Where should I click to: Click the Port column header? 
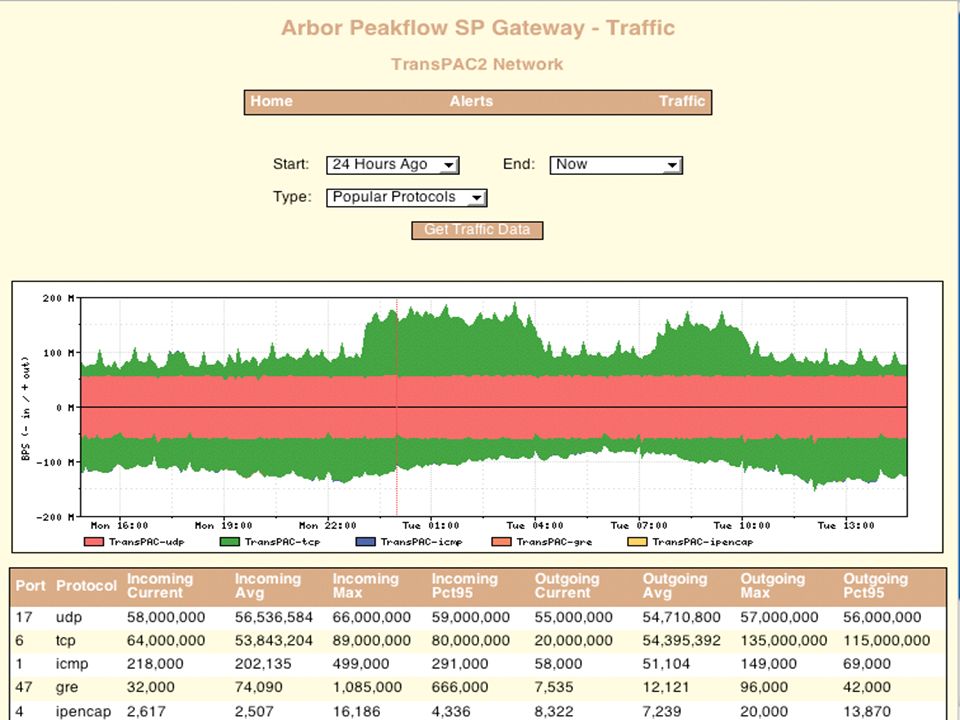[x=31, y=586]
